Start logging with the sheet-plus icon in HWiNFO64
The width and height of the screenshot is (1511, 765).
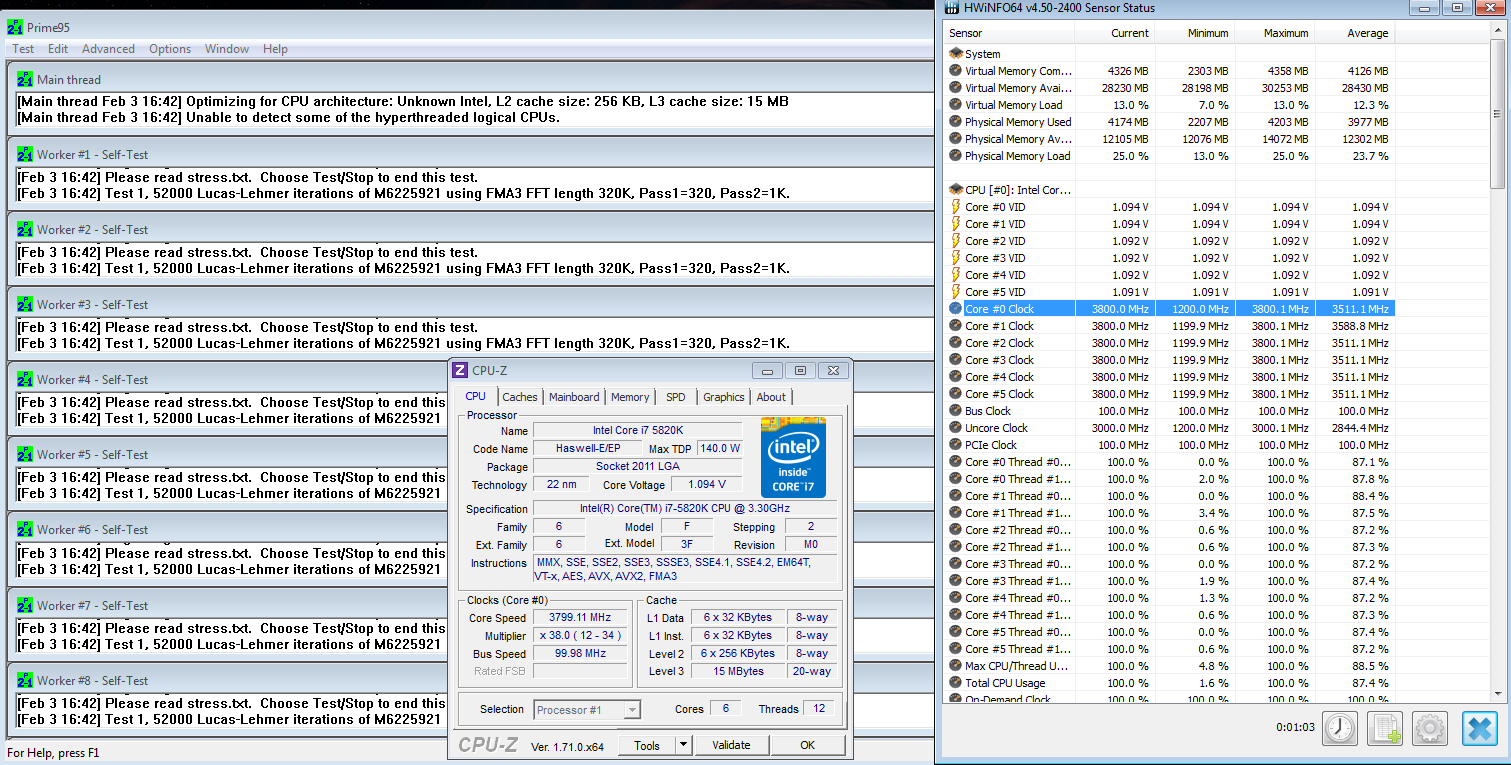pos(1385,728)
